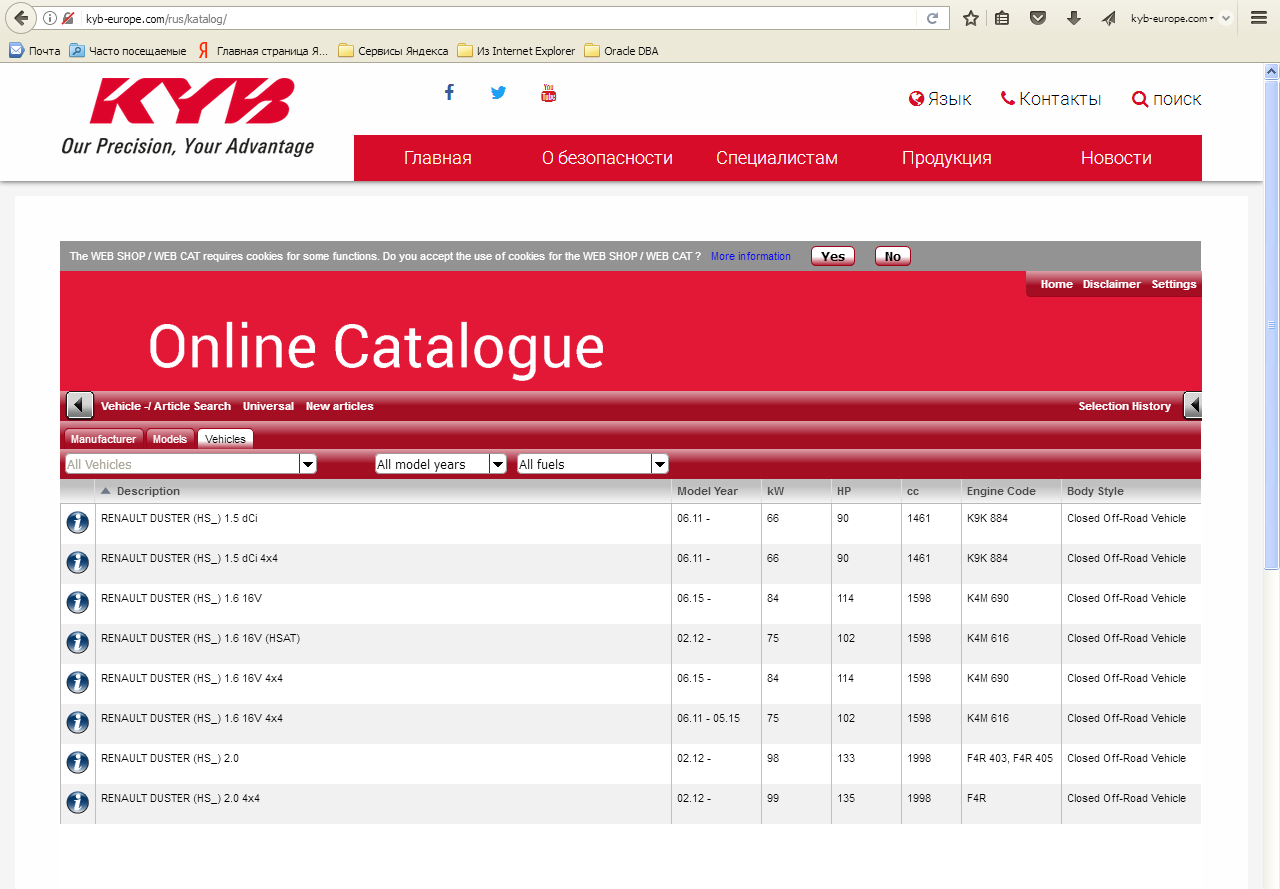Image resolution: width=1280 pixels, height=889 pixels.
Task: Select RENAULT DUSTER (HS_) 2.0 4x4 text
Action: click(x=181, y=798)
